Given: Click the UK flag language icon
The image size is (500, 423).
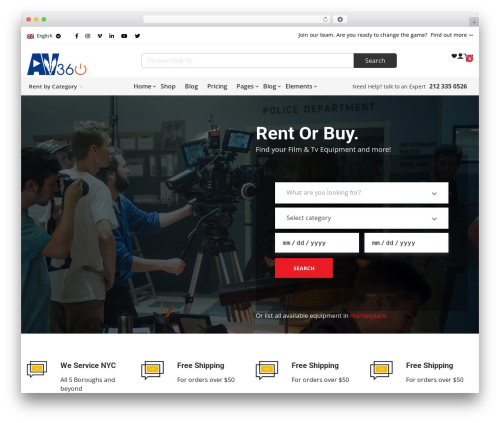Looking at the screenshot, I should click(30, 36).
